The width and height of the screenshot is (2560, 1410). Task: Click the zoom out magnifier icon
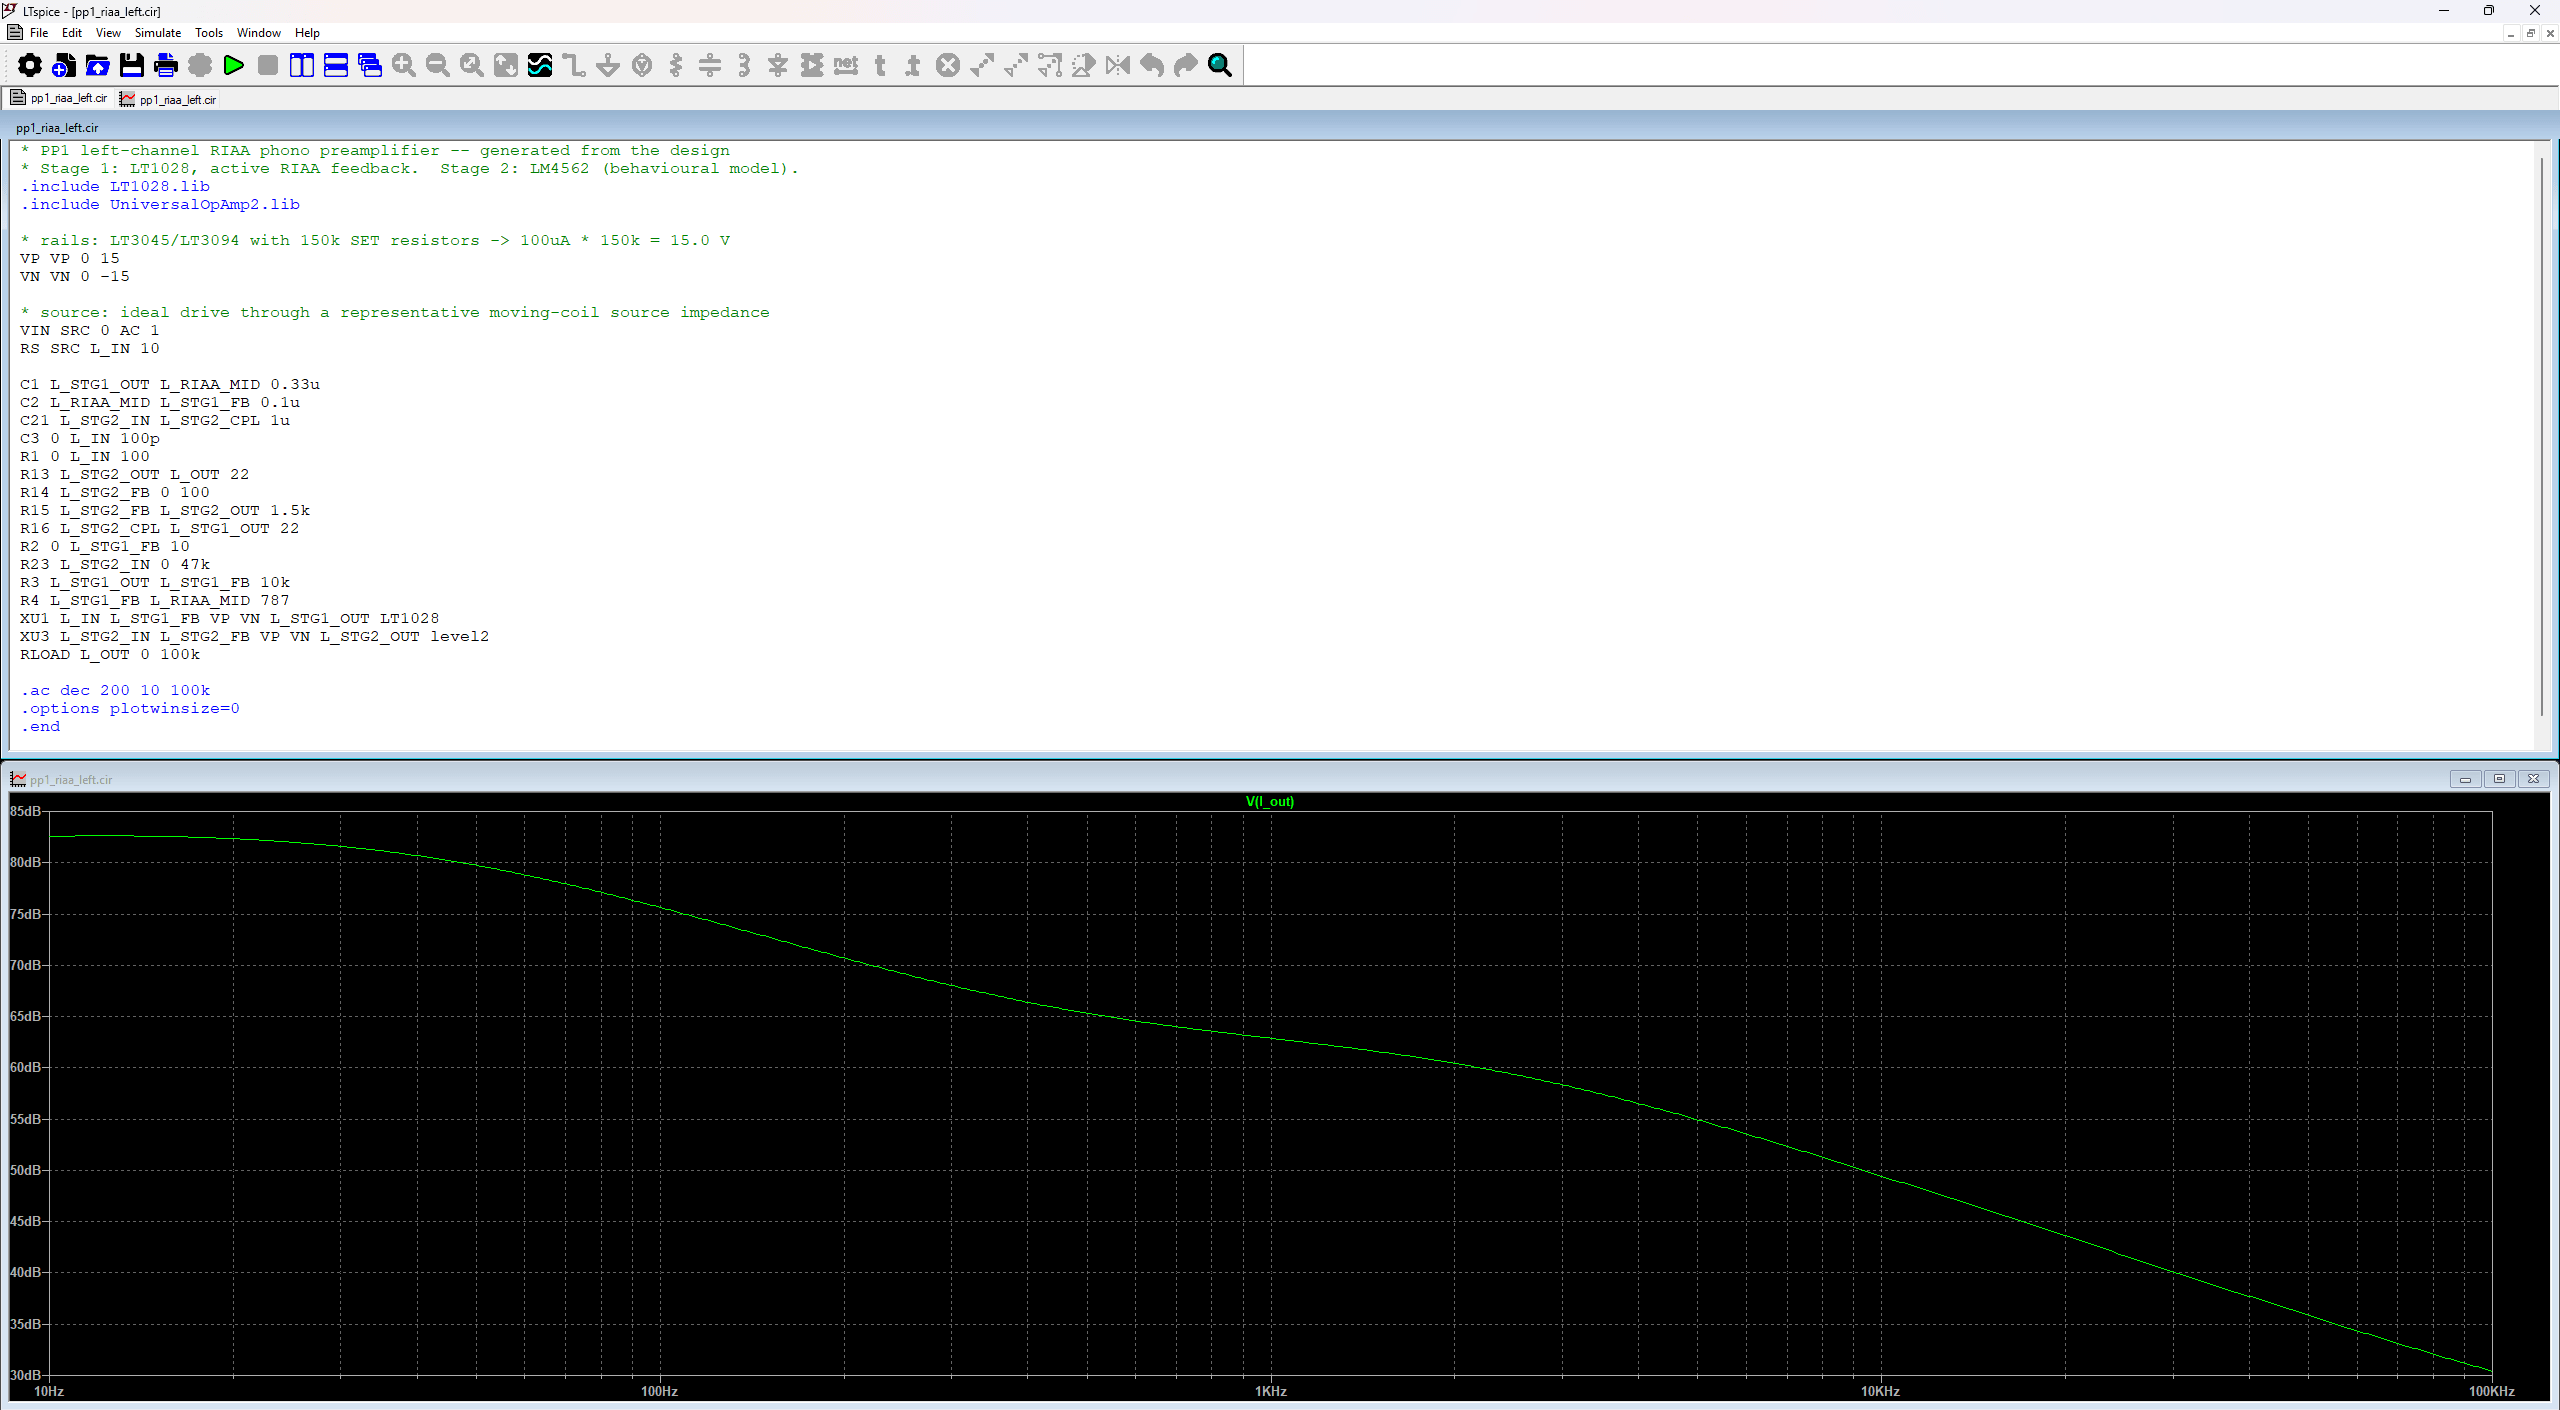438,66
